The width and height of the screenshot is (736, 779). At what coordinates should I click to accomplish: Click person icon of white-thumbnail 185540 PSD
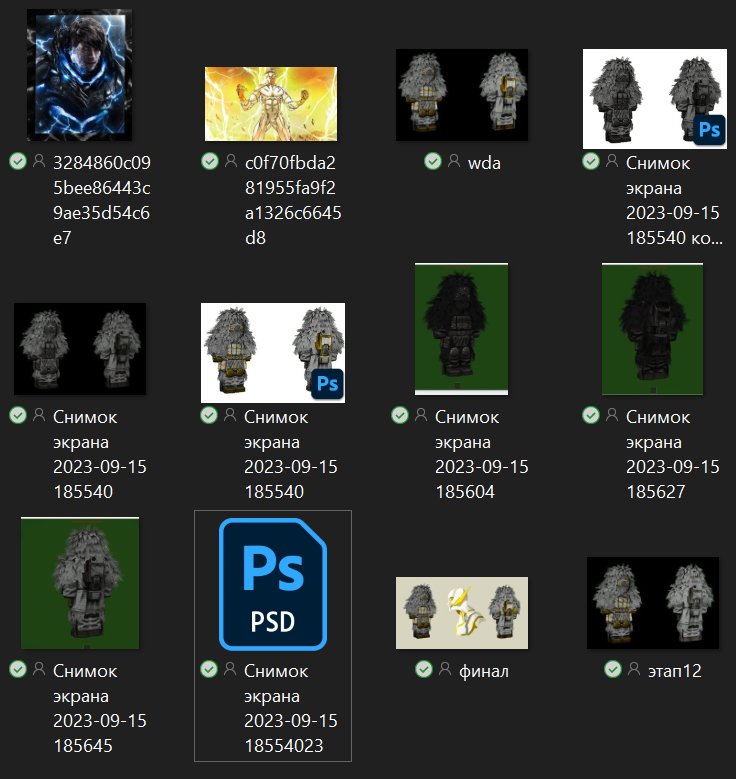(x=230, y=415)
